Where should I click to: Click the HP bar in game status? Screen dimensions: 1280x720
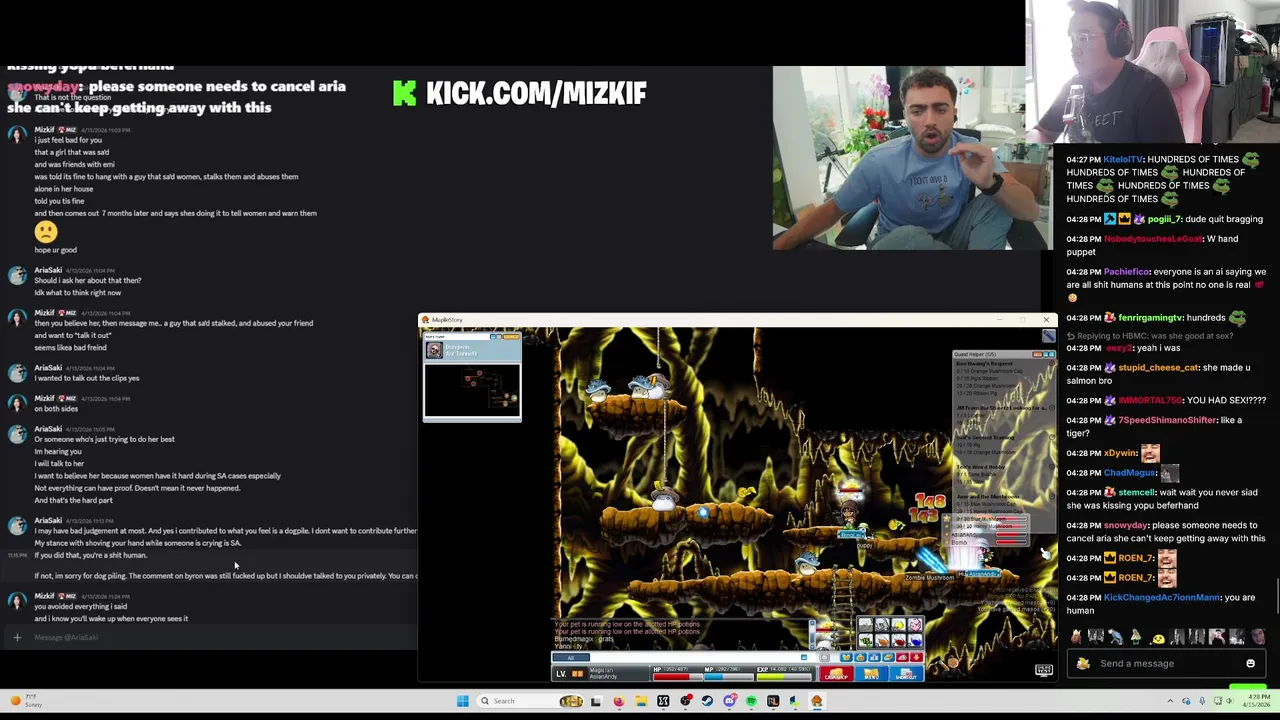tap(678, 677)
